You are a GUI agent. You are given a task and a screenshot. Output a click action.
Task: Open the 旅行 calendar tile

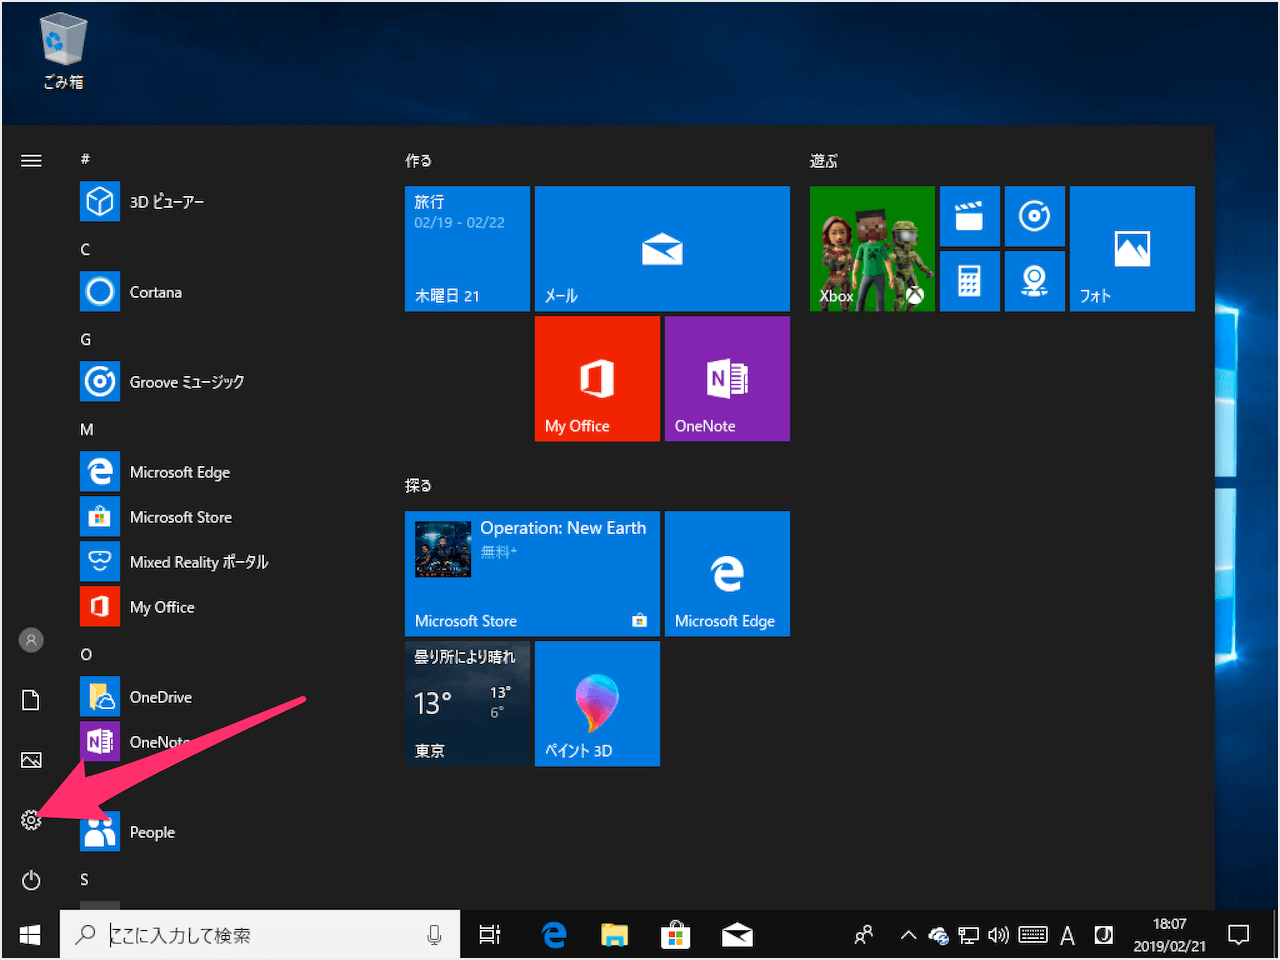467,249
